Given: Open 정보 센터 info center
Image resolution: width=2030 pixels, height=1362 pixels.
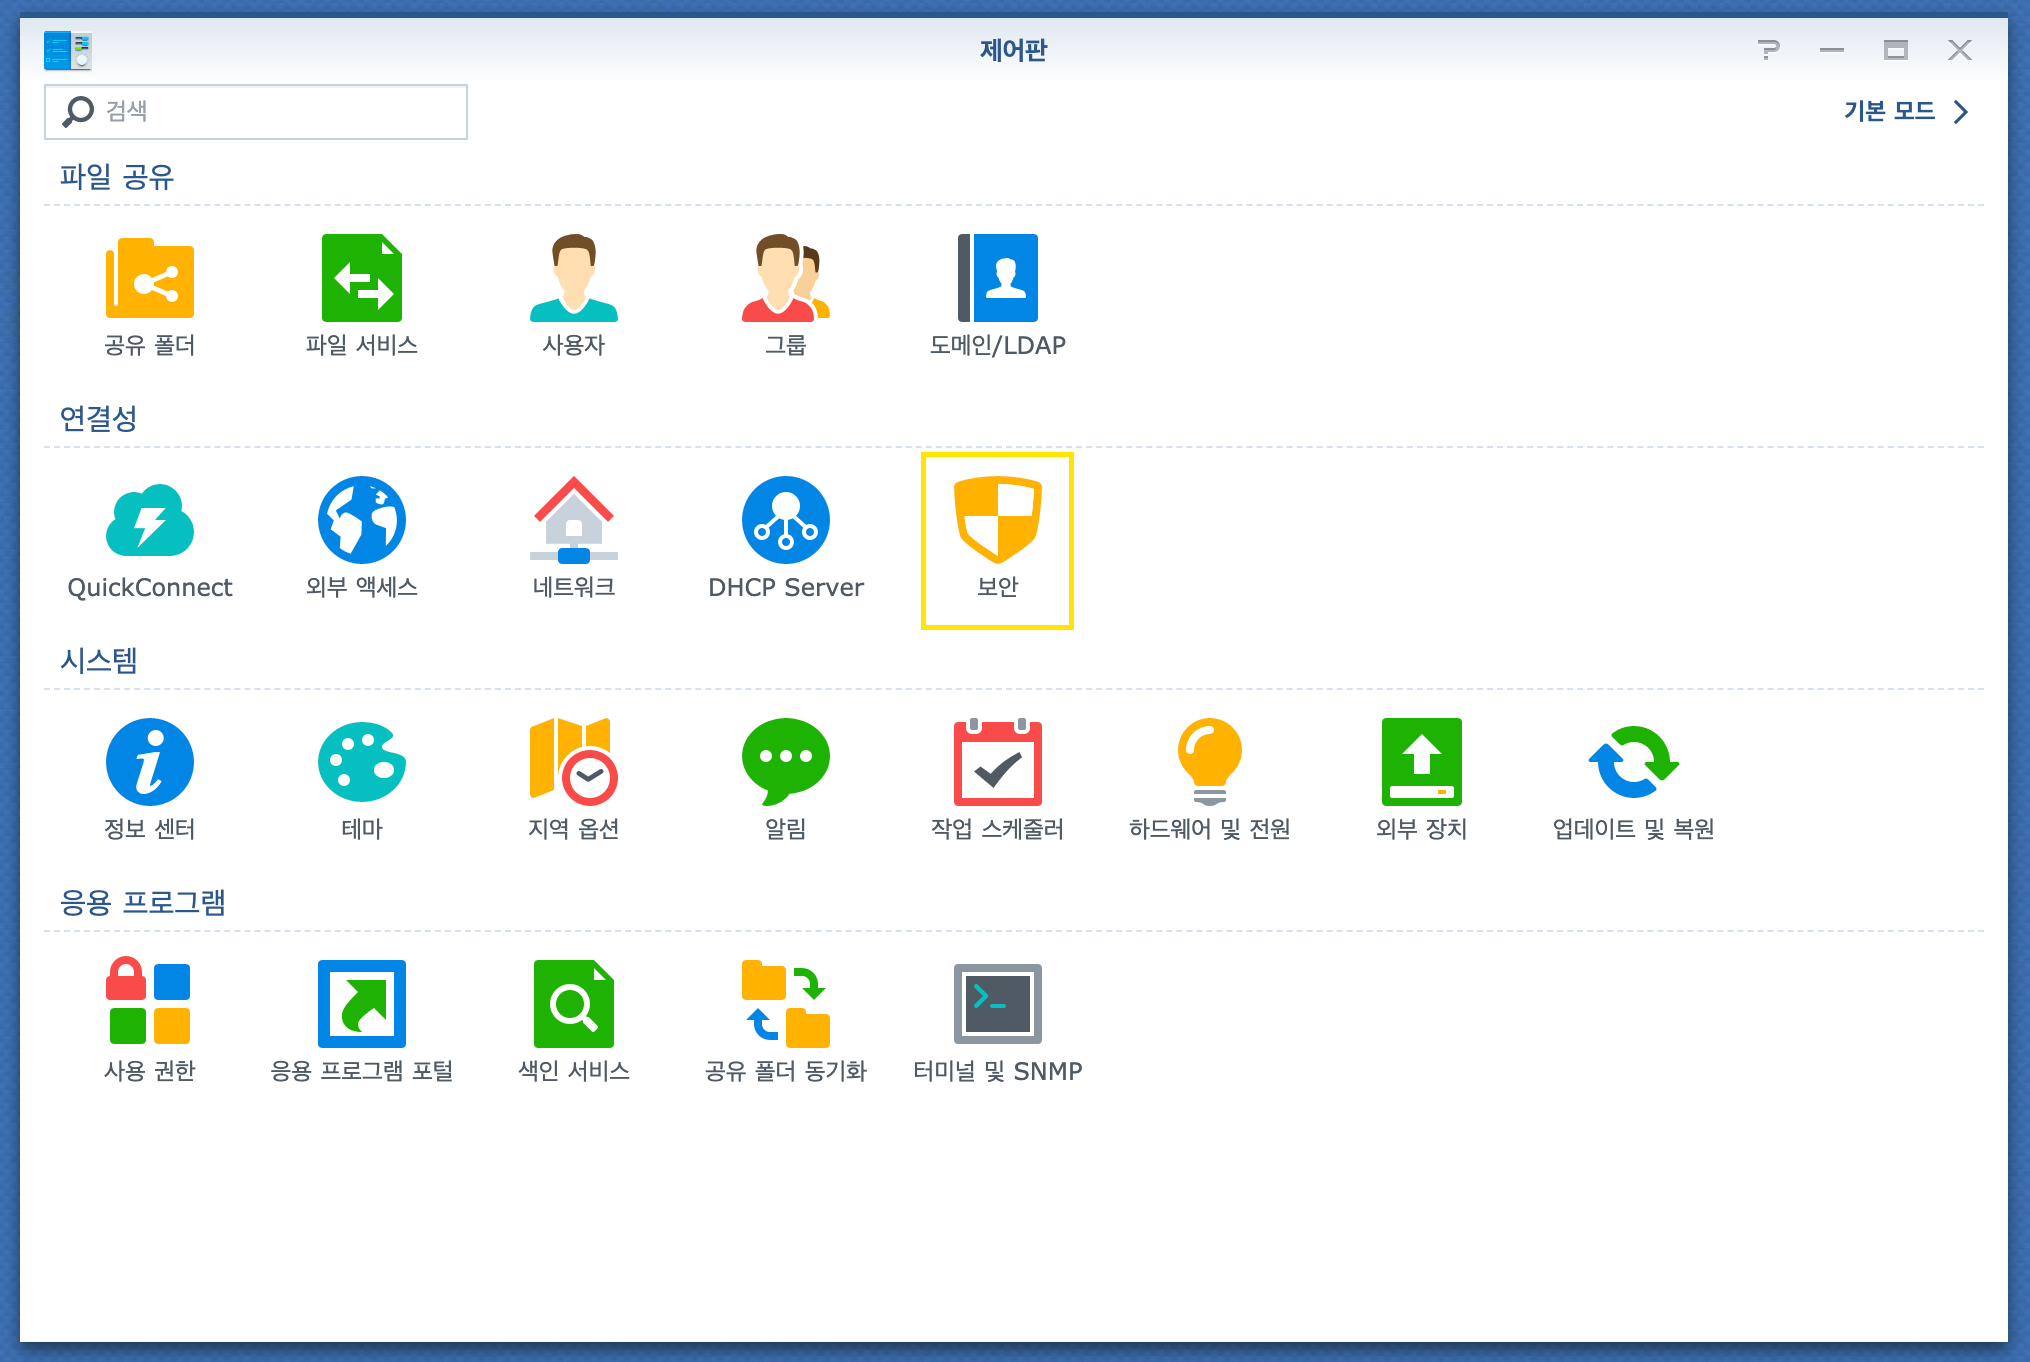Looking at the screenshot, I should click(150, 764).
